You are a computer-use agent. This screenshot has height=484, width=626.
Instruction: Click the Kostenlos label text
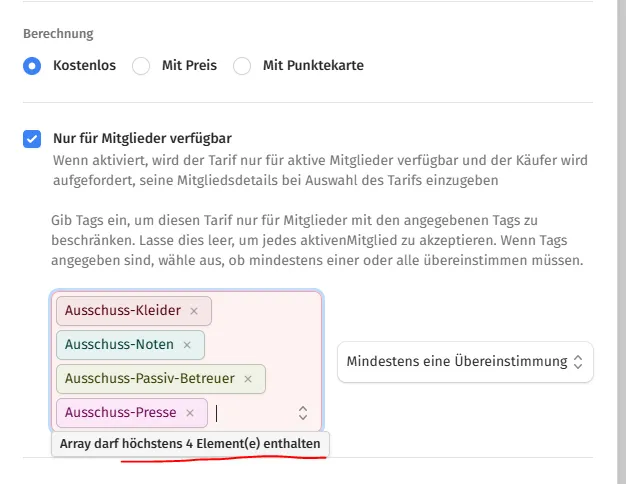click(x=85, y=65)
